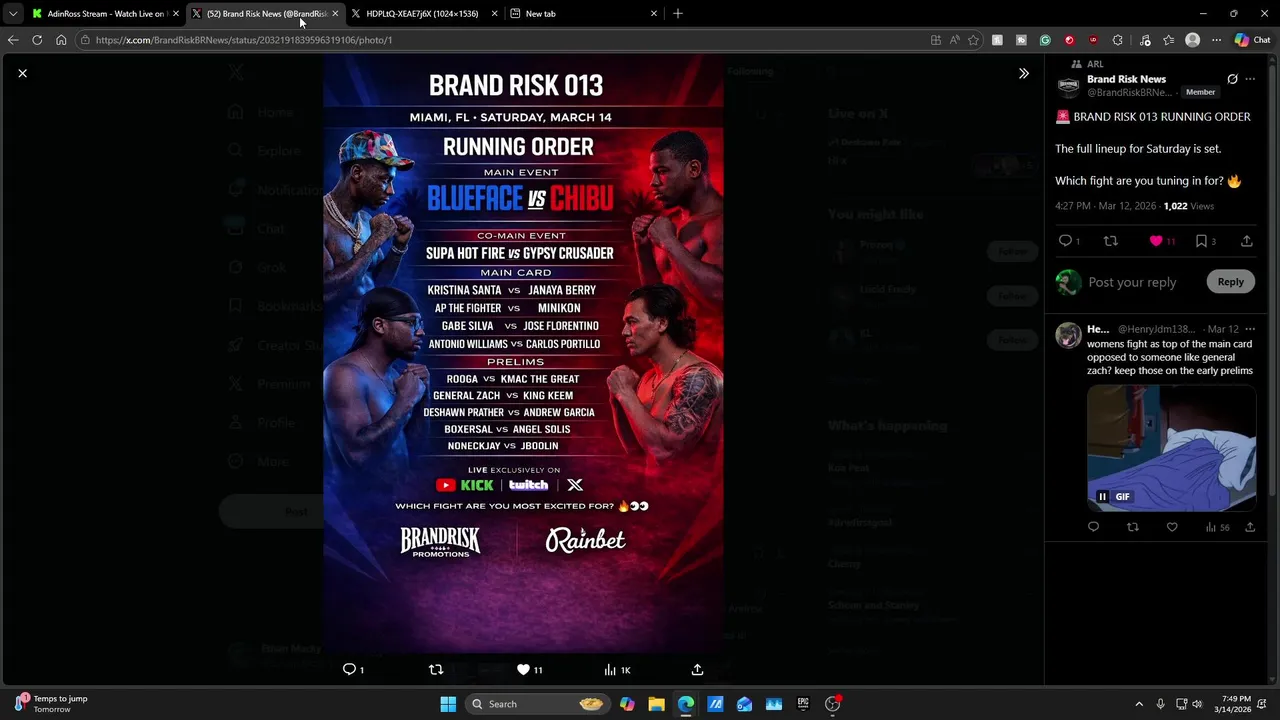This screenshot has height=720, width=1280.
Task: Click the Grok circle icon on the tweet
Action: pyautogui.click(x=1232, y=79)
